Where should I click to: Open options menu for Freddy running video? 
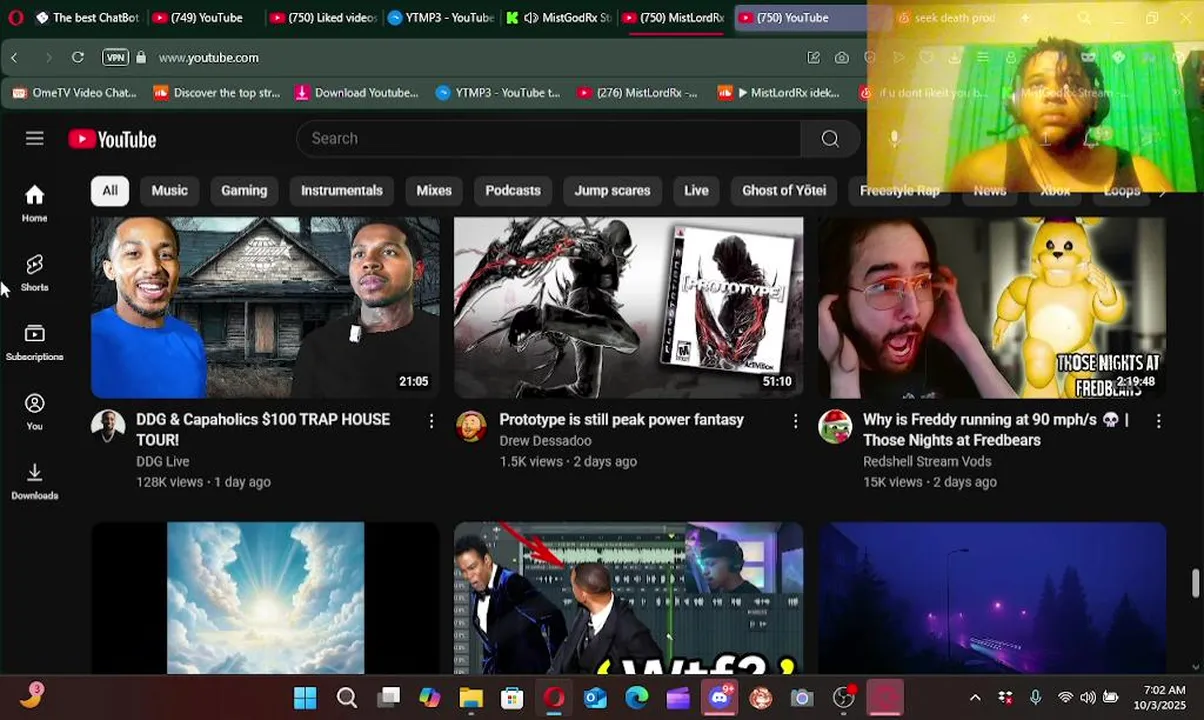point(1159,422)
